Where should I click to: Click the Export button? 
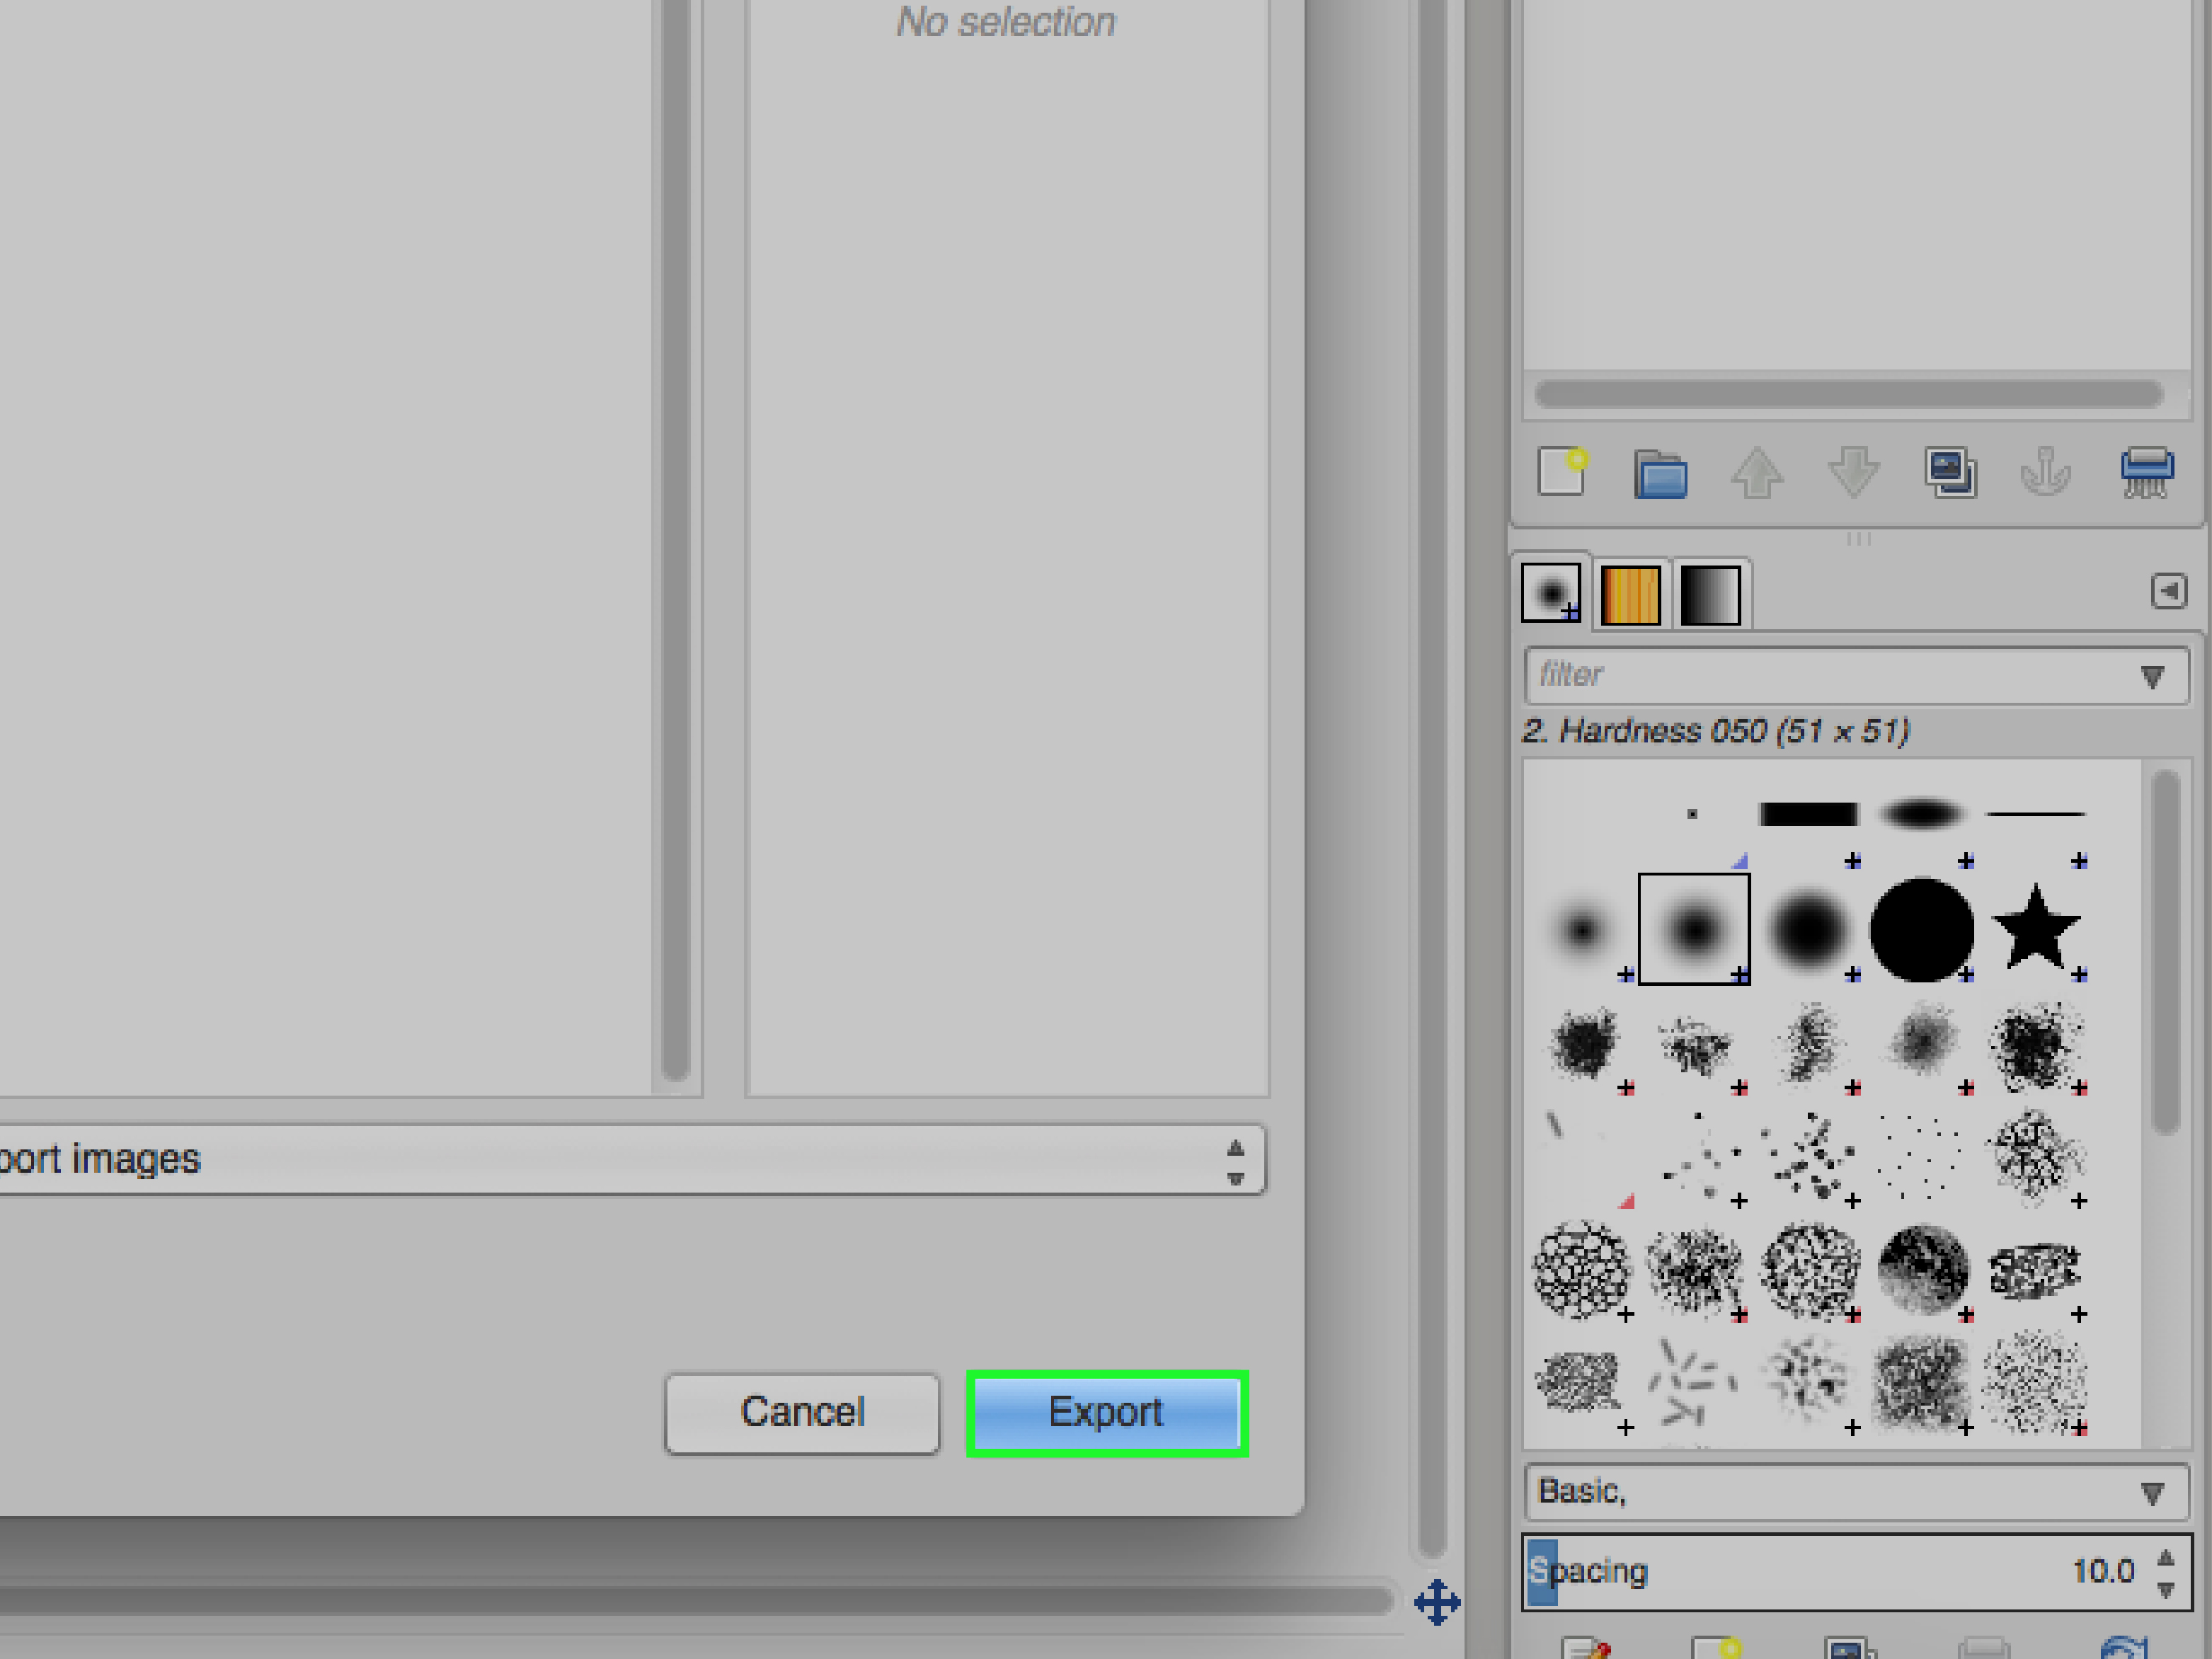tap(1106, 1413)
